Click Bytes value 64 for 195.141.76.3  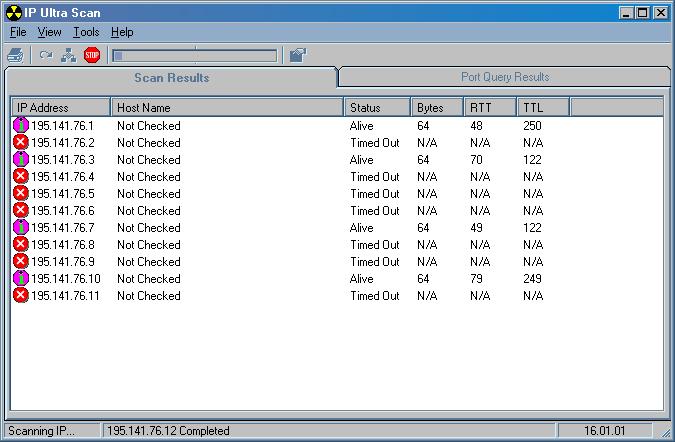(x=423, y=160)
